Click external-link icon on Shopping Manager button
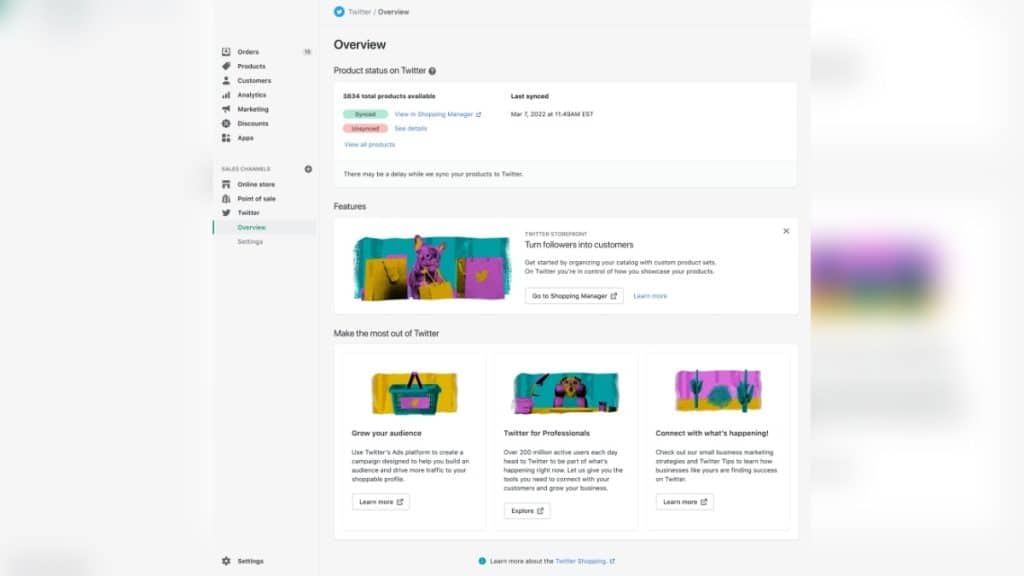The image size is (1024, 576). (613, 296)
